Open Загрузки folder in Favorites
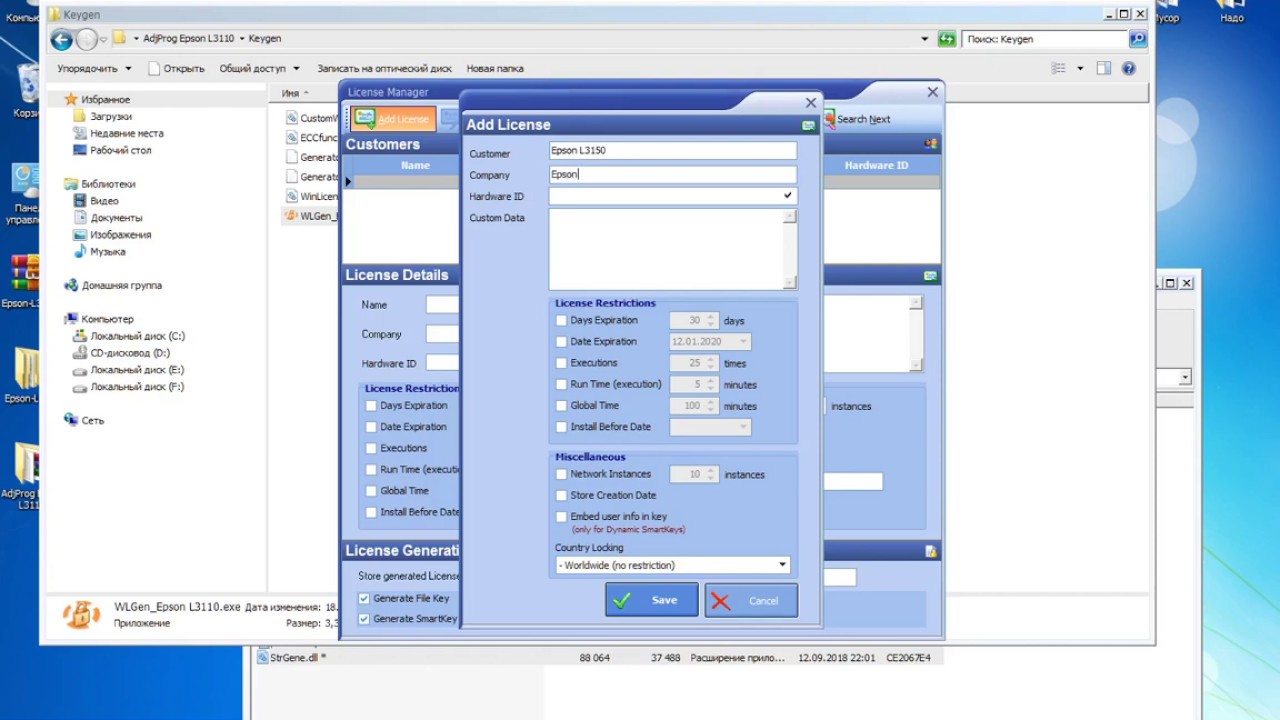The image size is (1280, 720). point(103,116)
